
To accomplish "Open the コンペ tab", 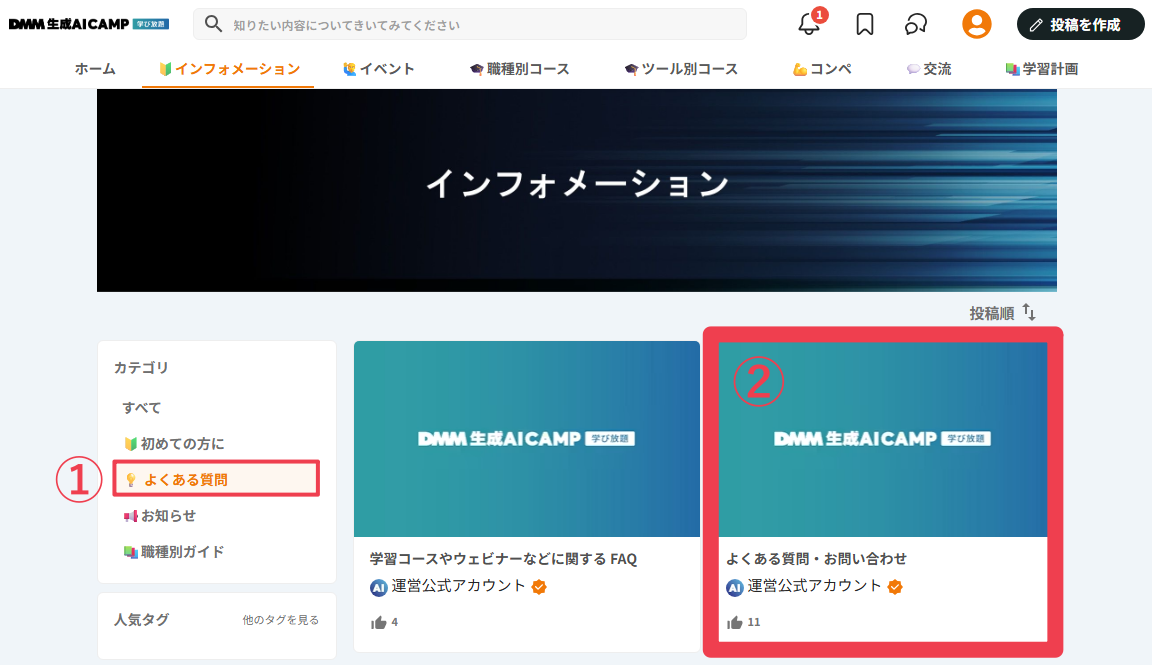I will [x=822, y=69].
